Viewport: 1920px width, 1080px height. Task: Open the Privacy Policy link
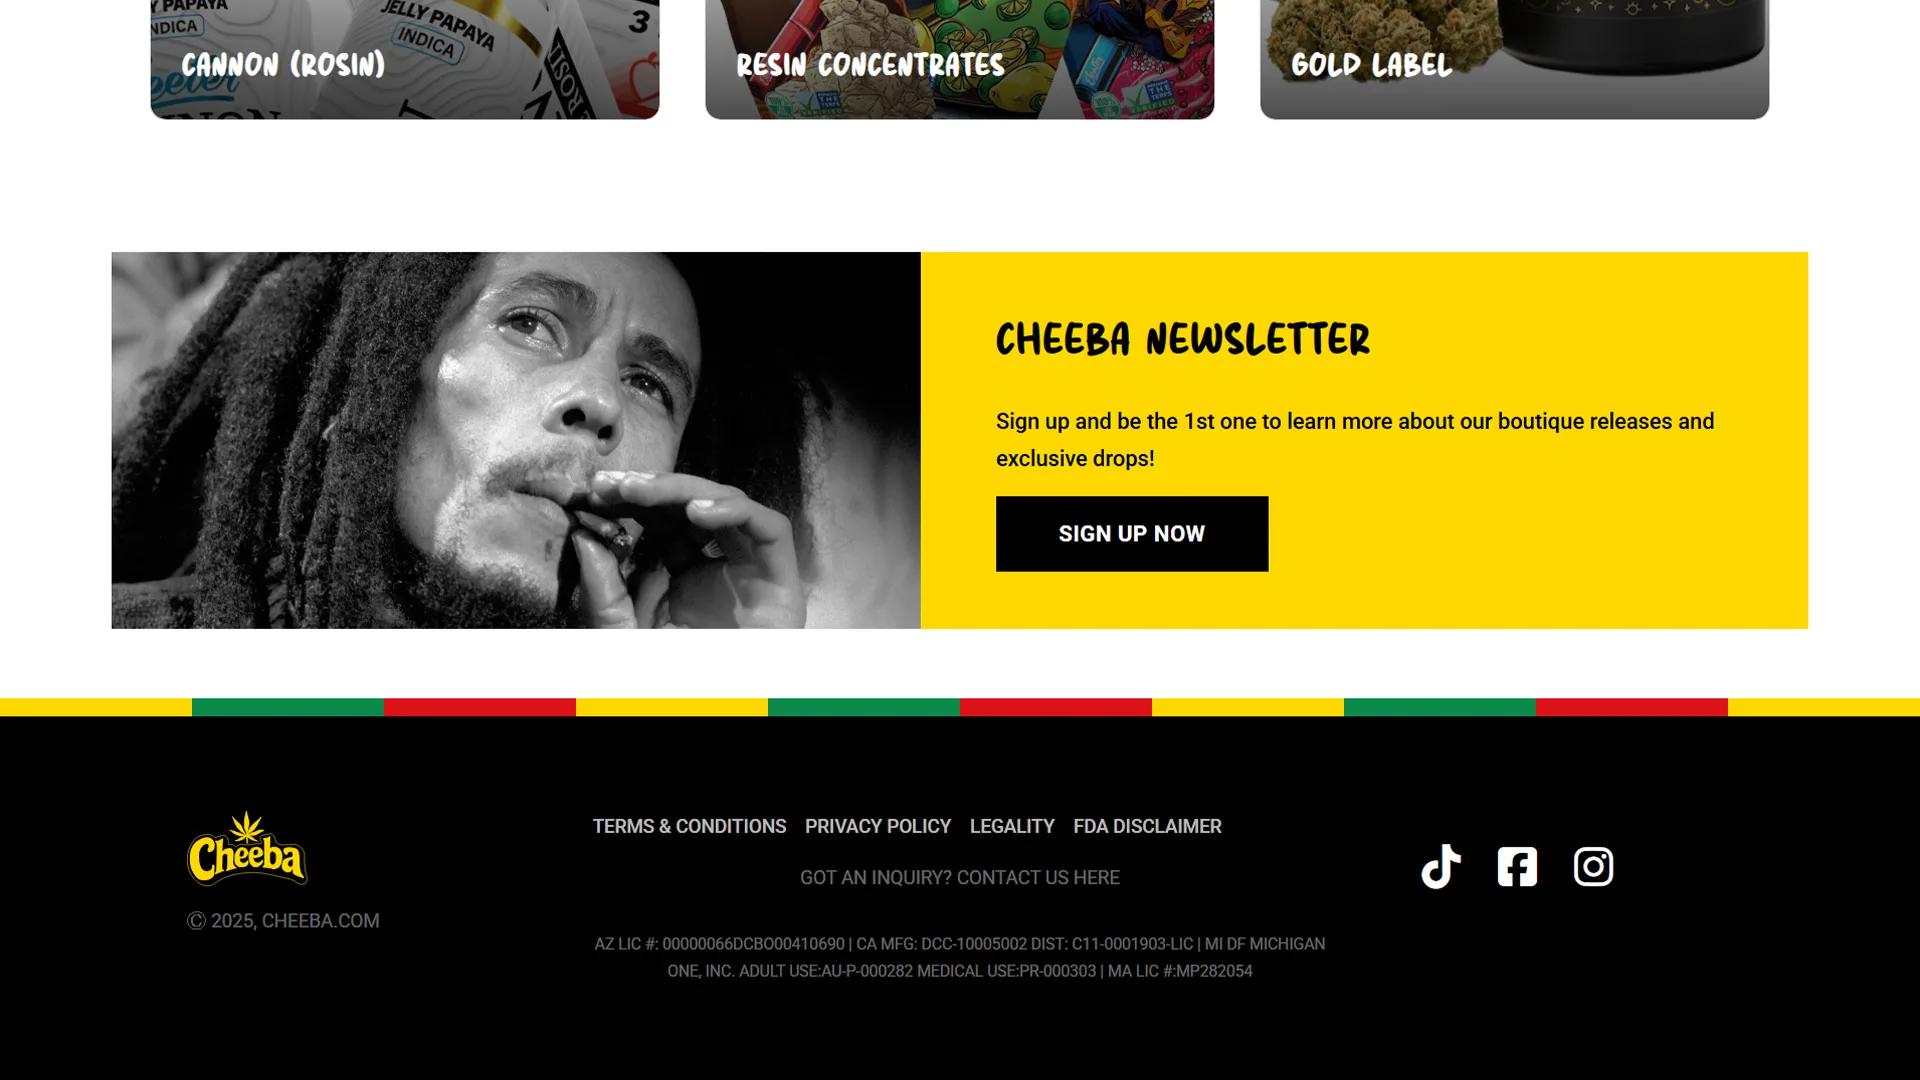pyautogui.click(x=878, y=826)
